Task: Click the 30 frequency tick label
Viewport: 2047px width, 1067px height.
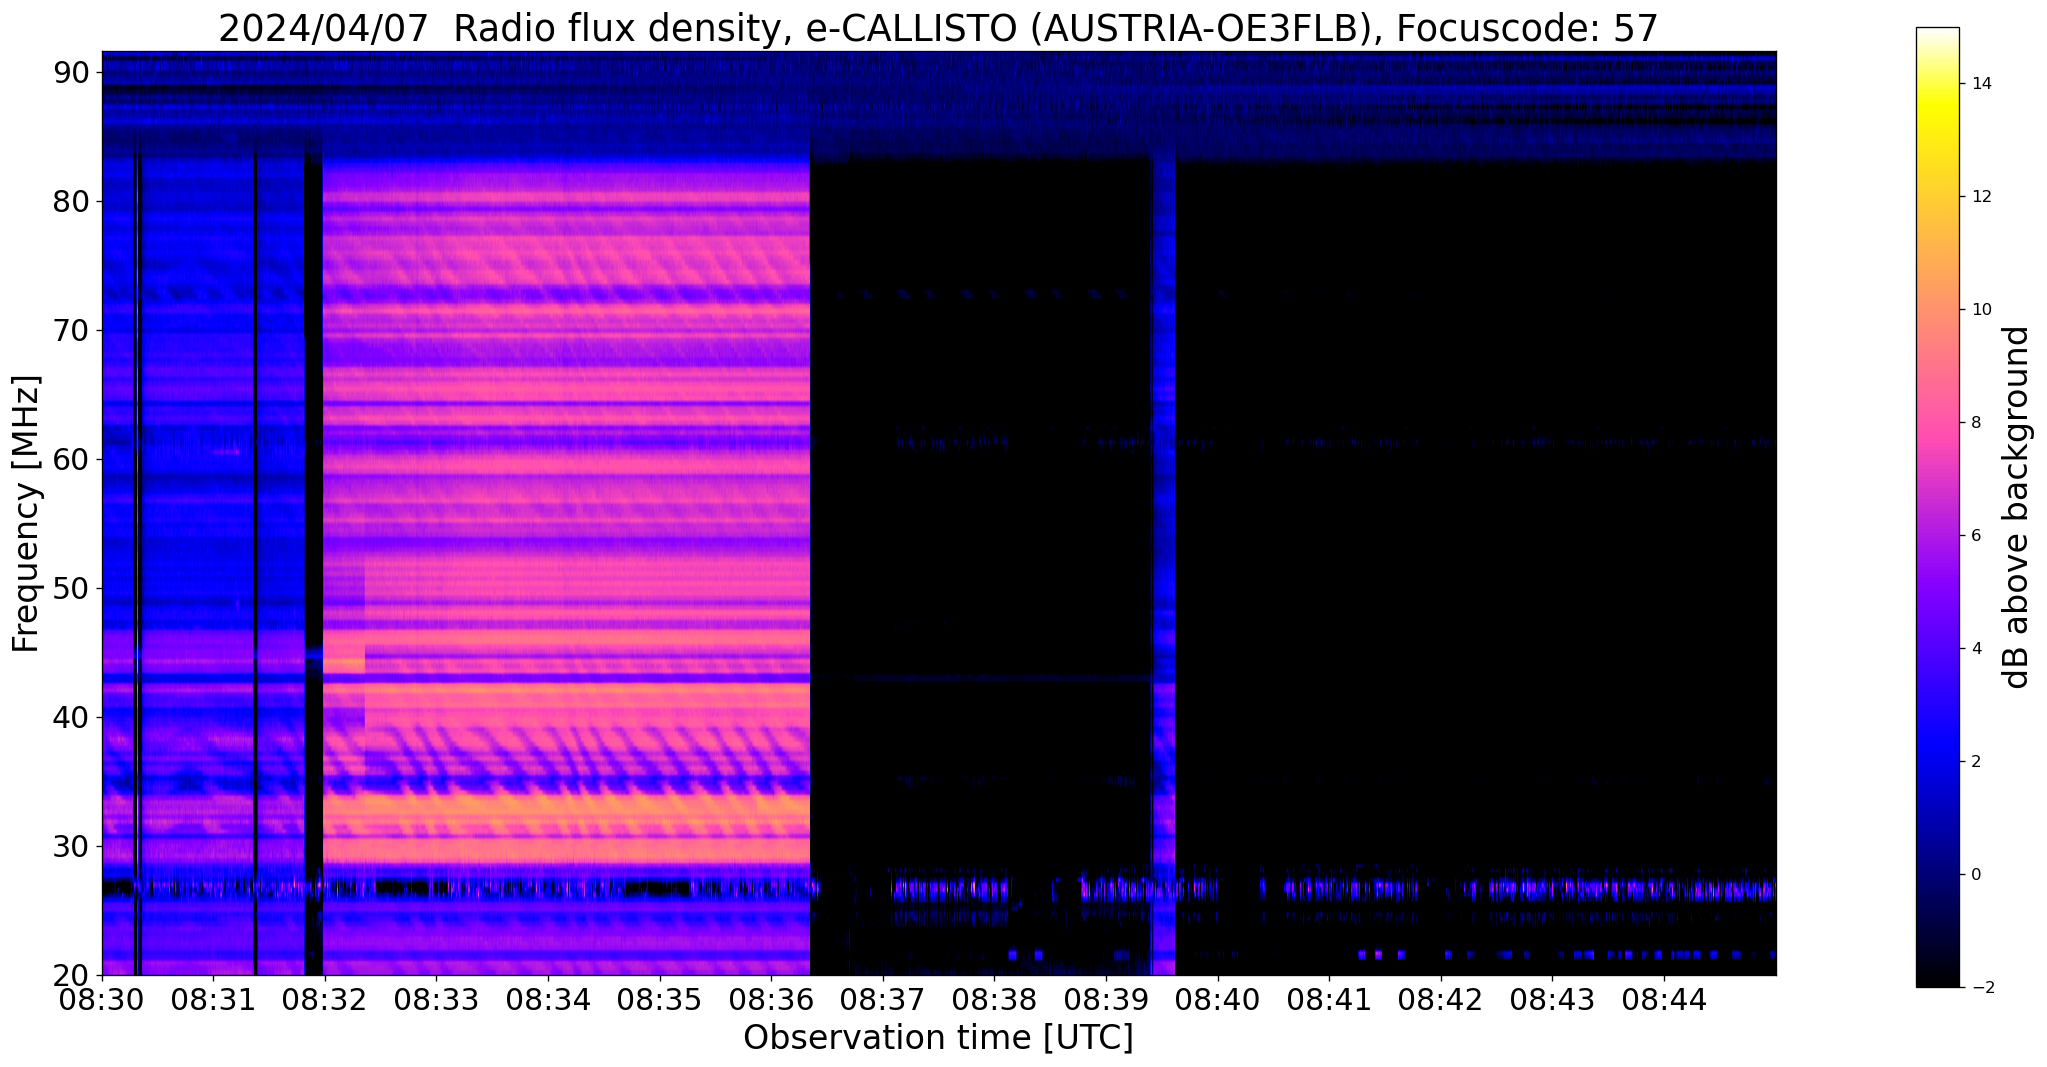Action: (x=71, y=847)
